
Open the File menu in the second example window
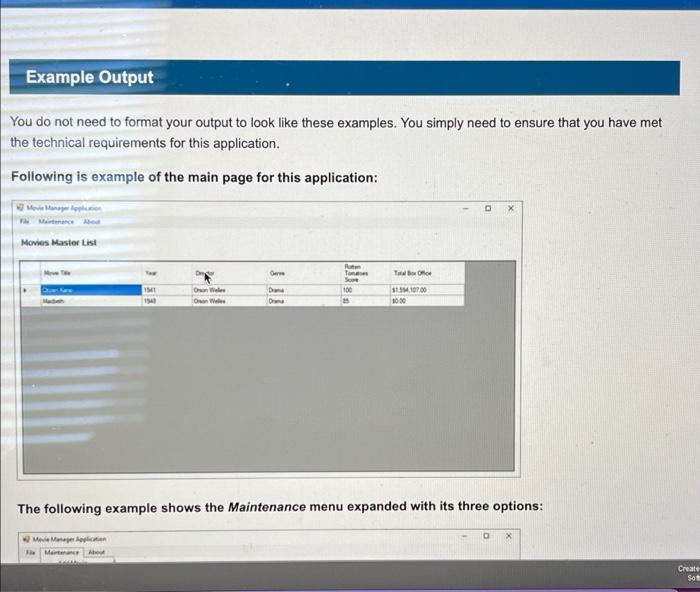[30, 552]
